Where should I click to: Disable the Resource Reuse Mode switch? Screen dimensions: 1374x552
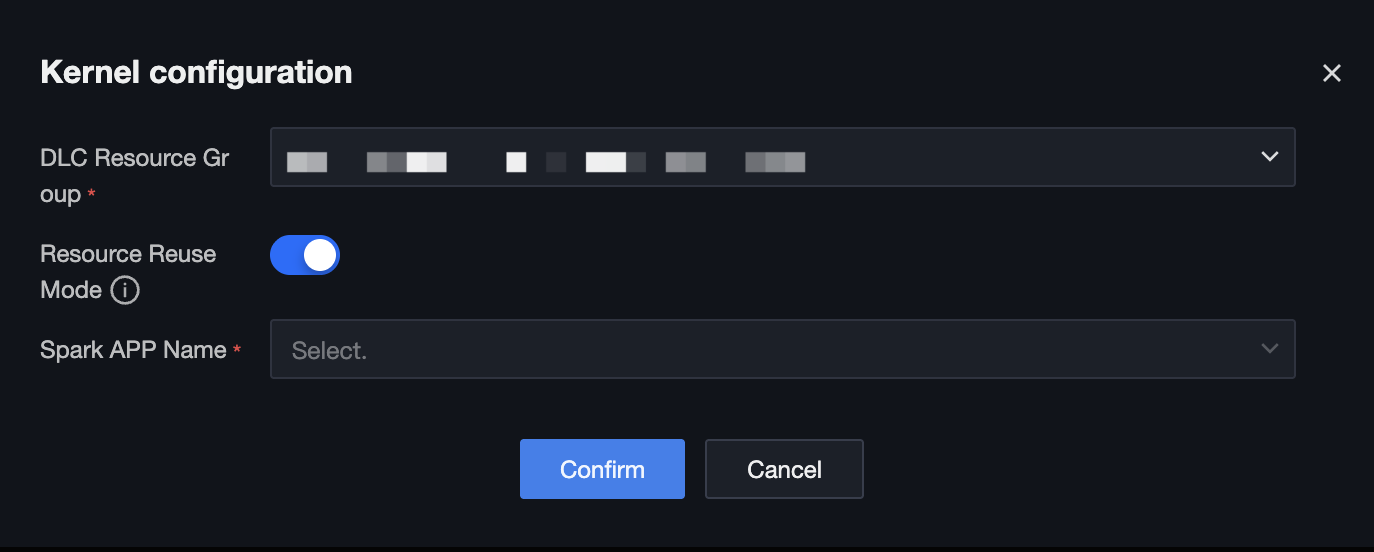305,256
